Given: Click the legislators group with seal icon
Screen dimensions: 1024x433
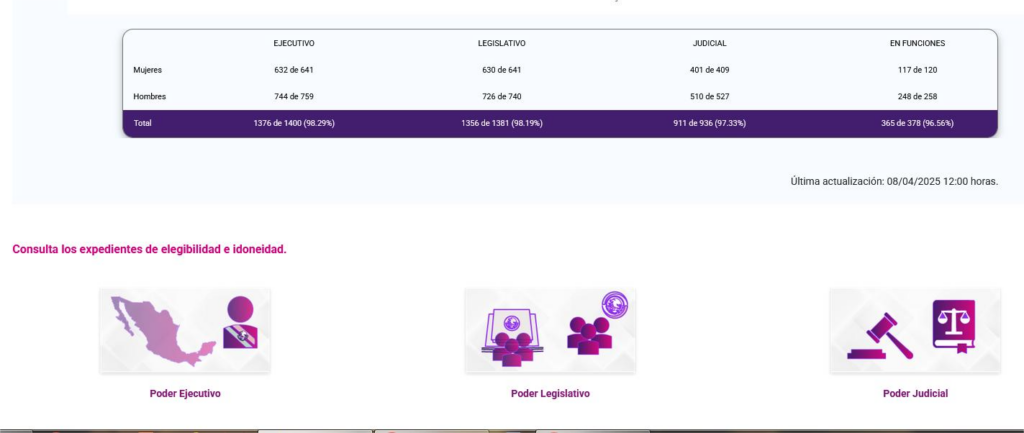Looking at the screenshot, I should tap(594, 323).
